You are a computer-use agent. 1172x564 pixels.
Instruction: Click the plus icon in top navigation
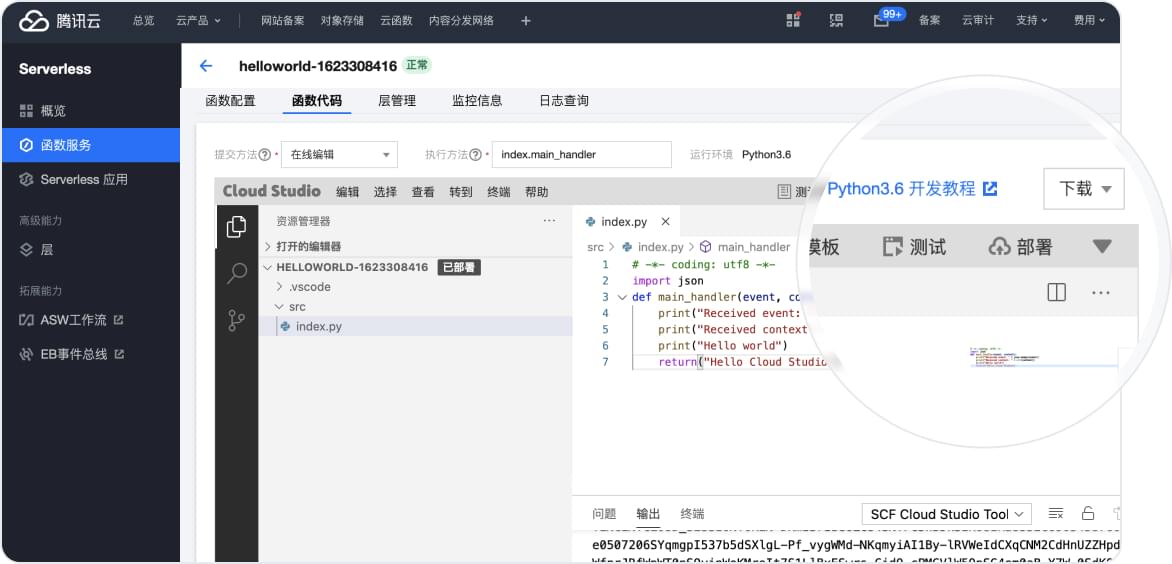point(526,20)
